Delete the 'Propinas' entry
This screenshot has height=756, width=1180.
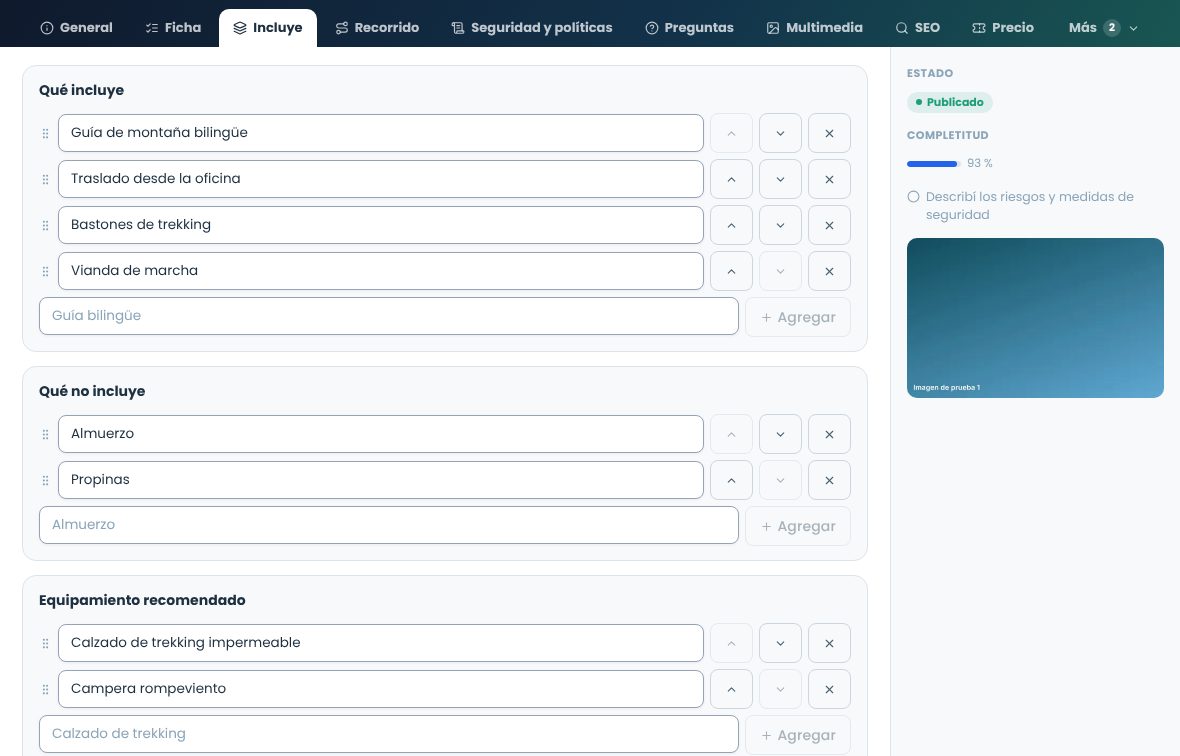(829, 480)
